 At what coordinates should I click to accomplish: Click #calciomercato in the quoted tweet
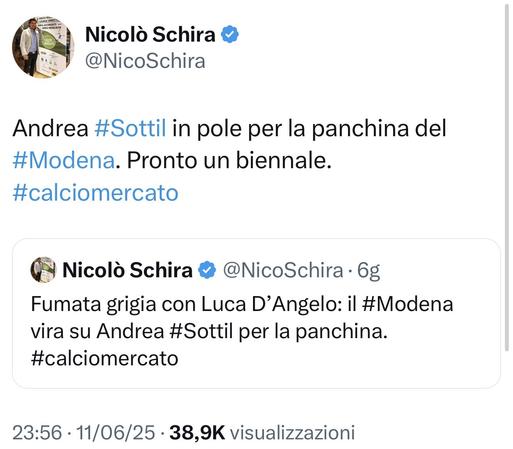tap(104, 359)
